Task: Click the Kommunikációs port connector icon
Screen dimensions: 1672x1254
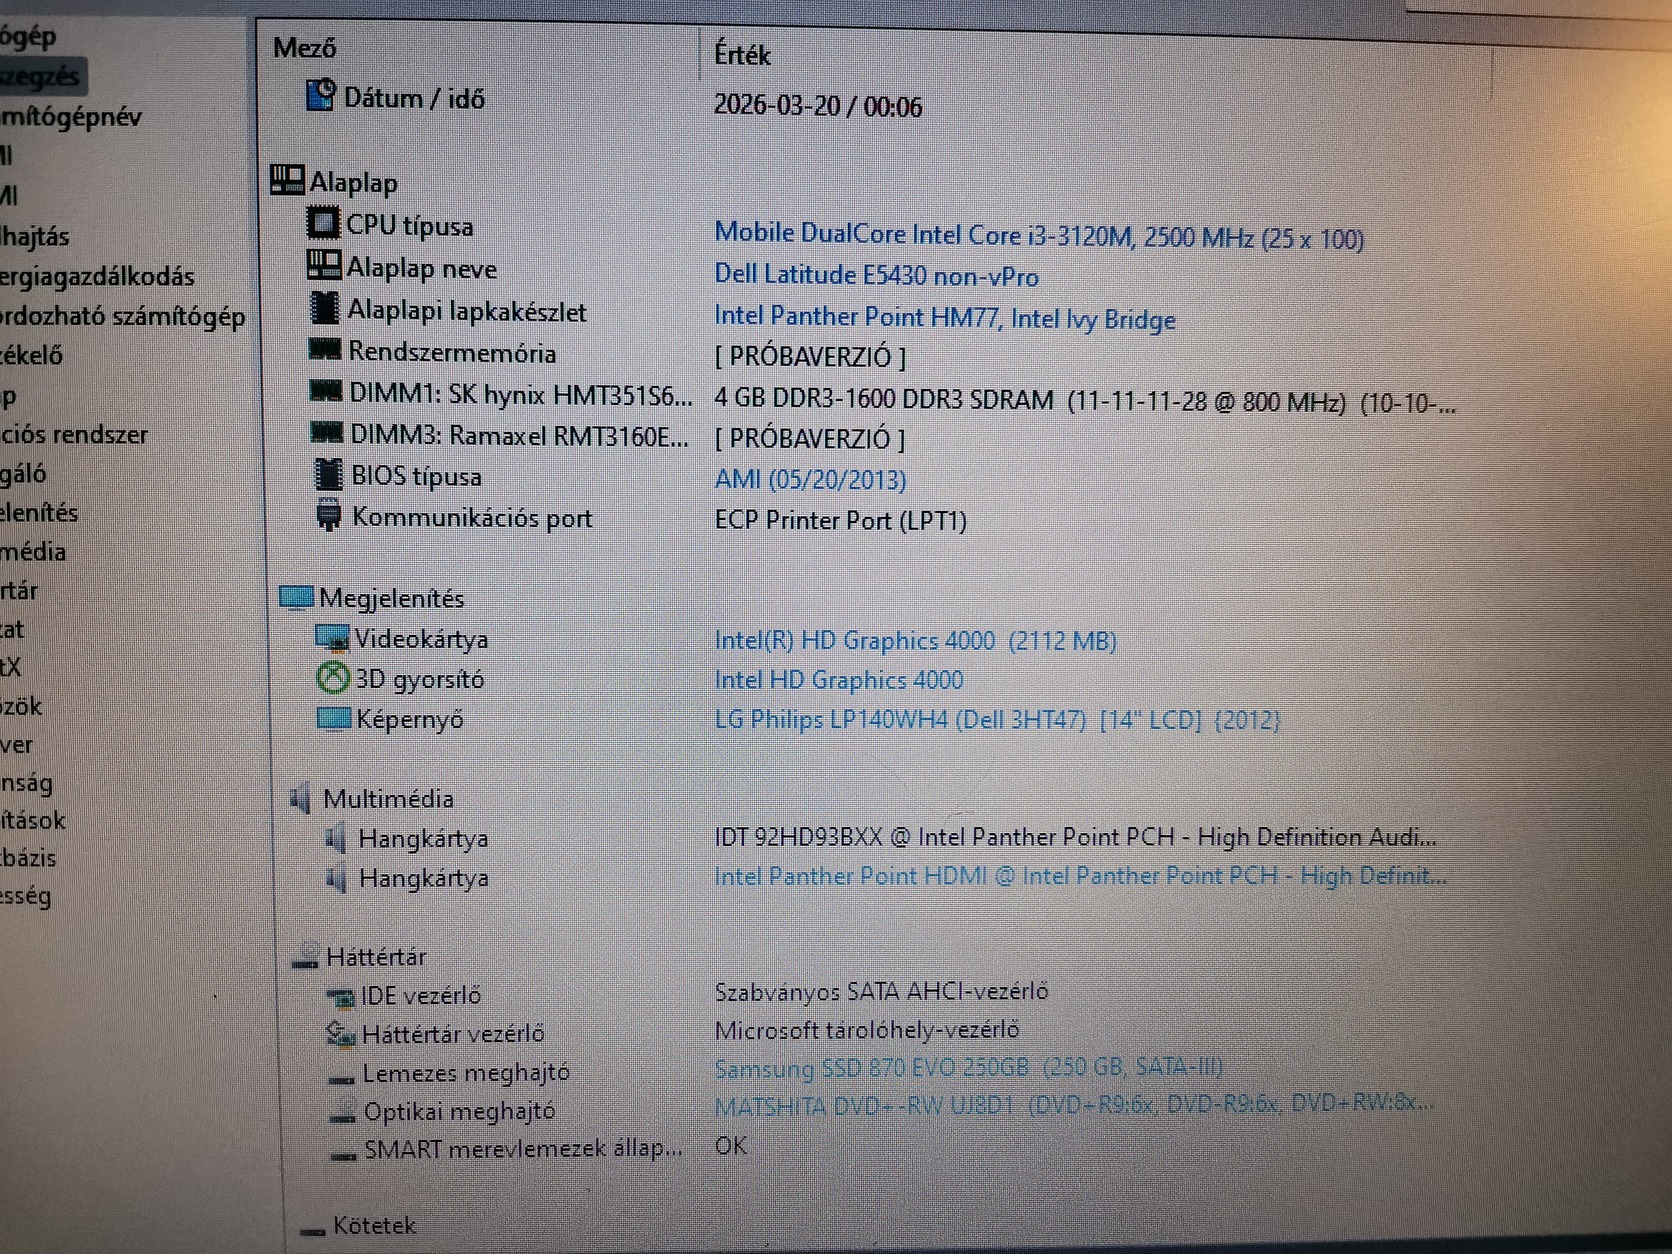Action: click(x=328, y=515)
